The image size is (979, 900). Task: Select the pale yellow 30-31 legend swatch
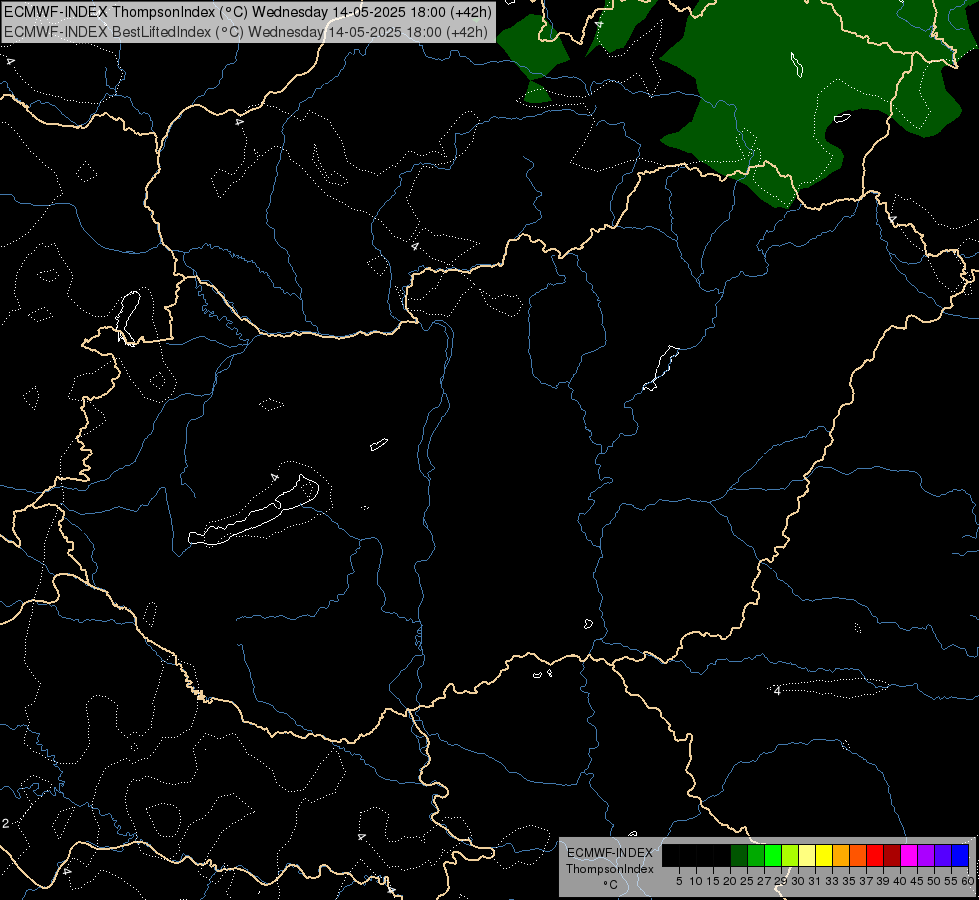(807, 855)
